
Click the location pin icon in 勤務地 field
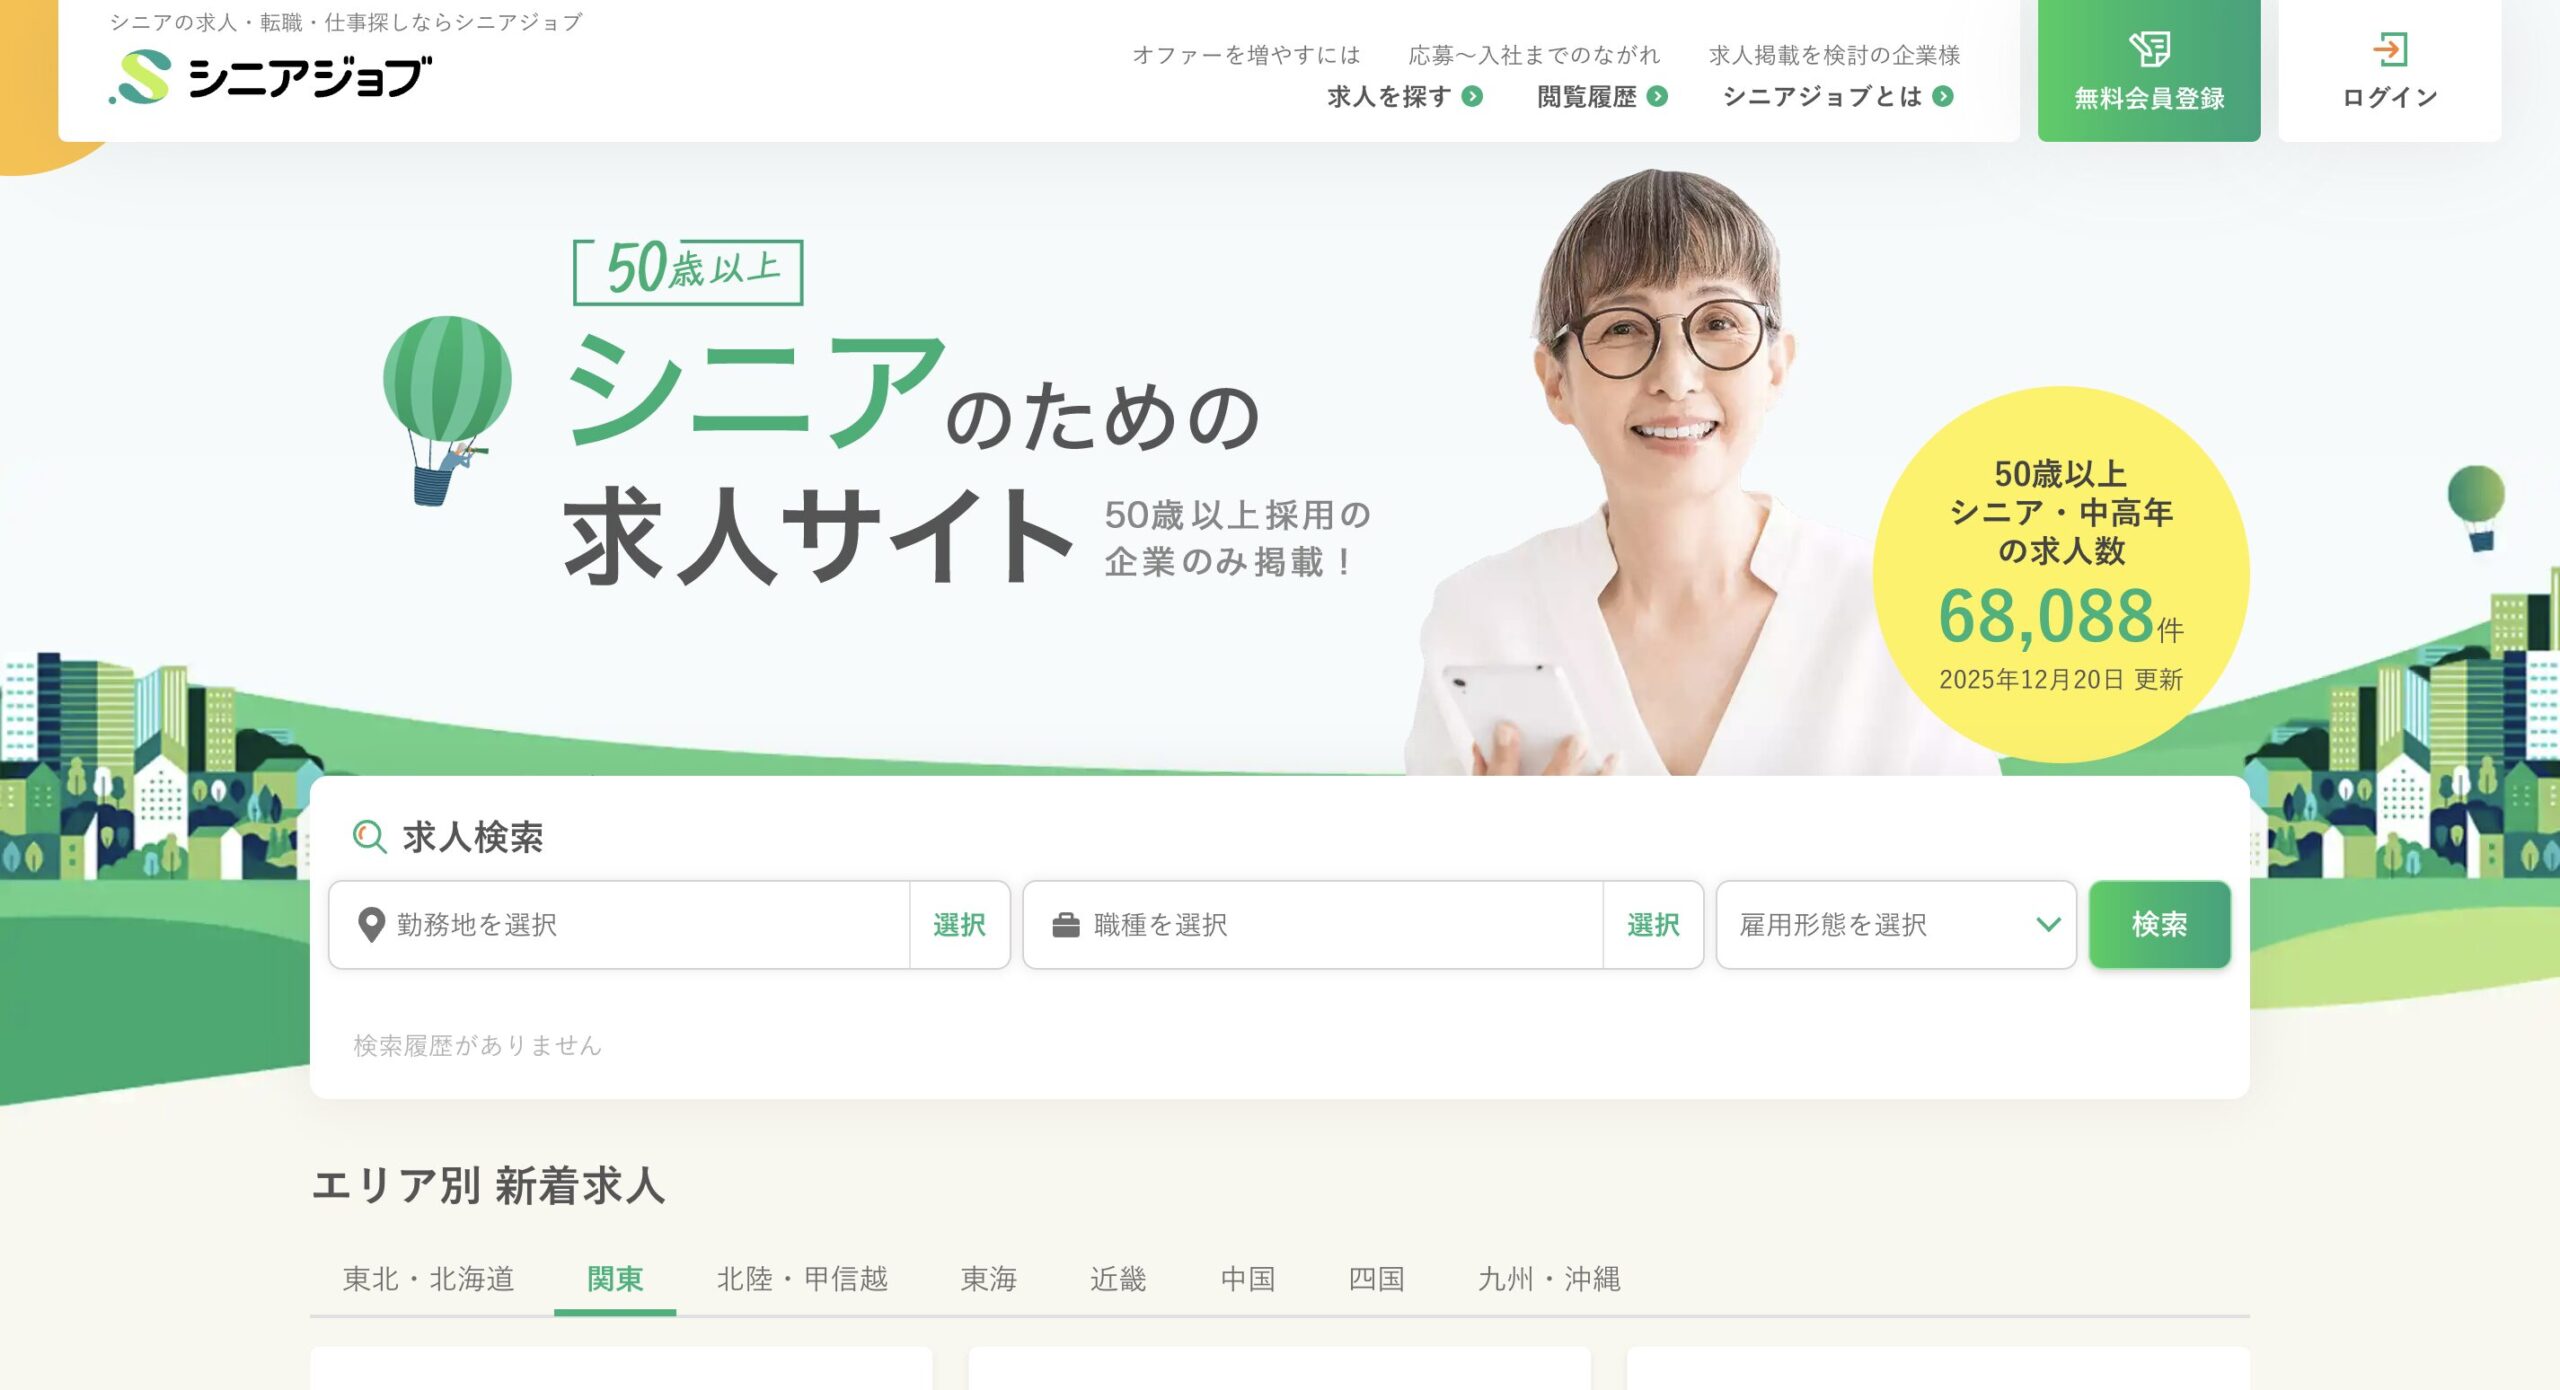[371, 925]
